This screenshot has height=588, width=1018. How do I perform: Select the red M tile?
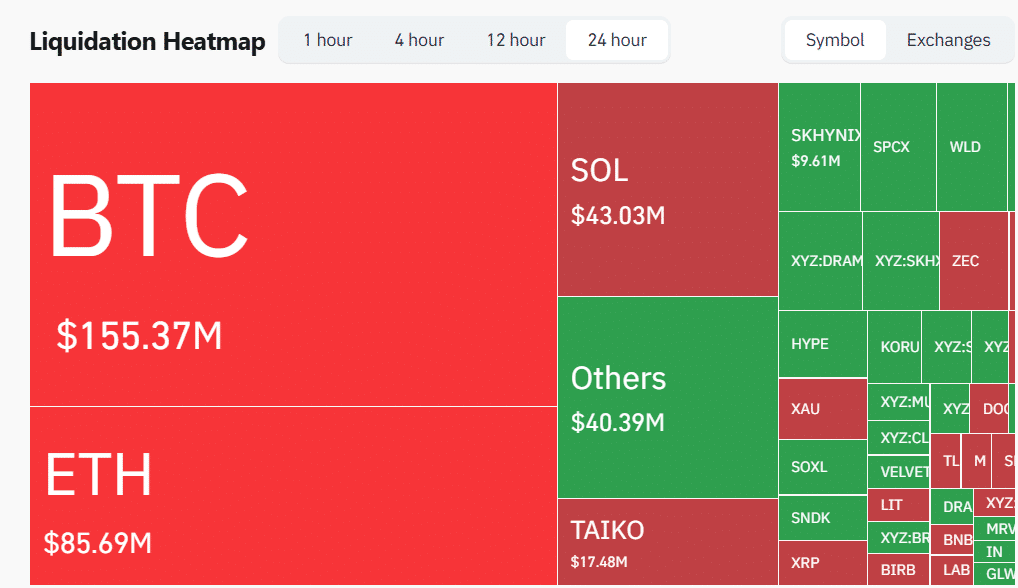(976, 461)
